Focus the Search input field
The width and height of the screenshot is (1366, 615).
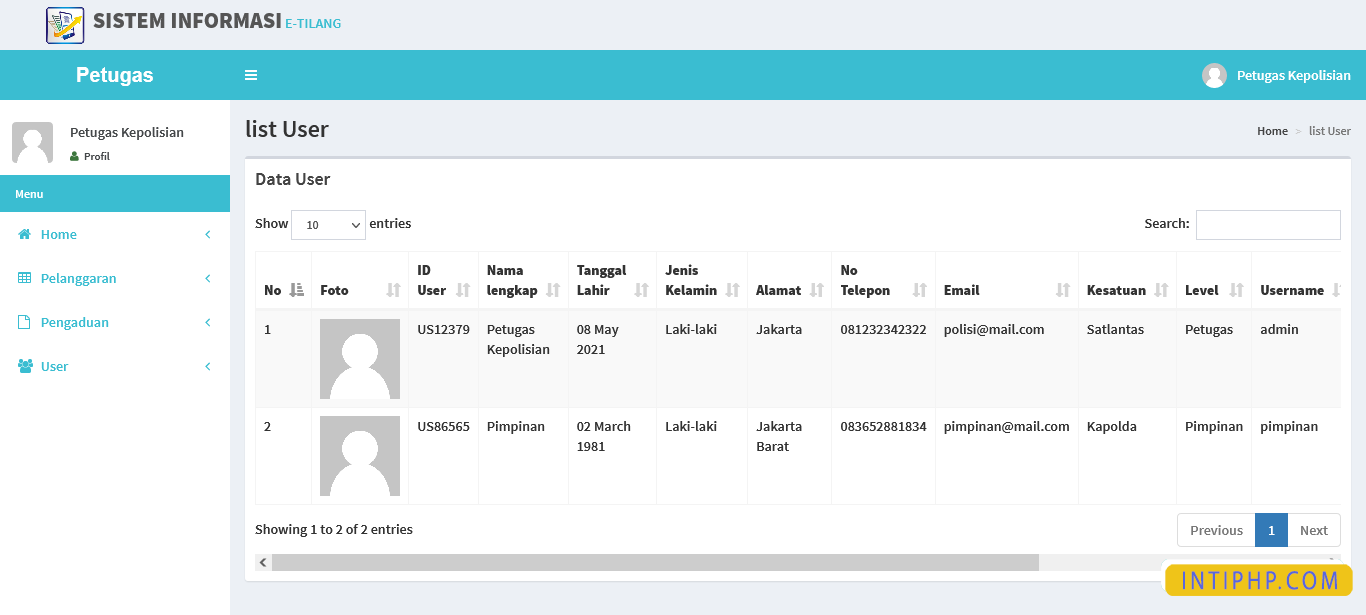(1267, 225)
